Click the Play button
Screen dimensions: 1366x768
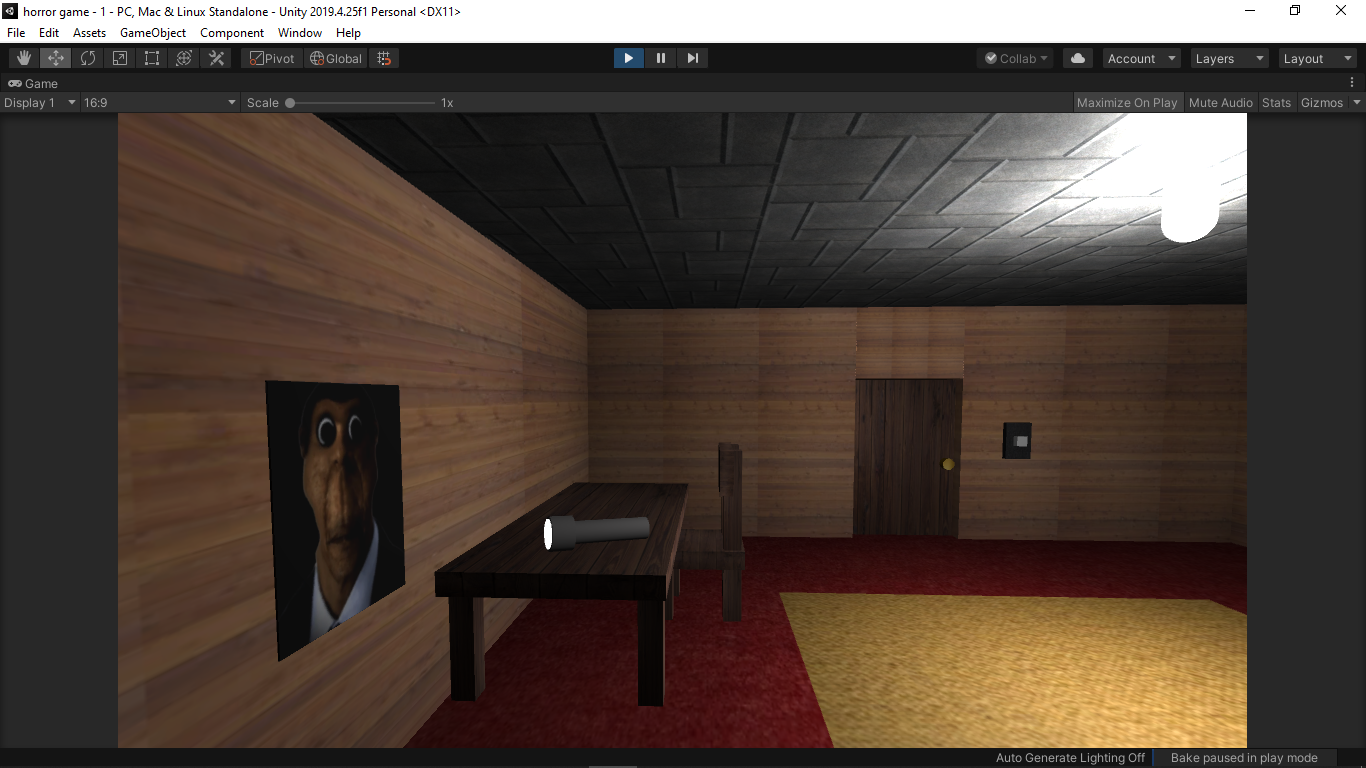coord(628,58)
